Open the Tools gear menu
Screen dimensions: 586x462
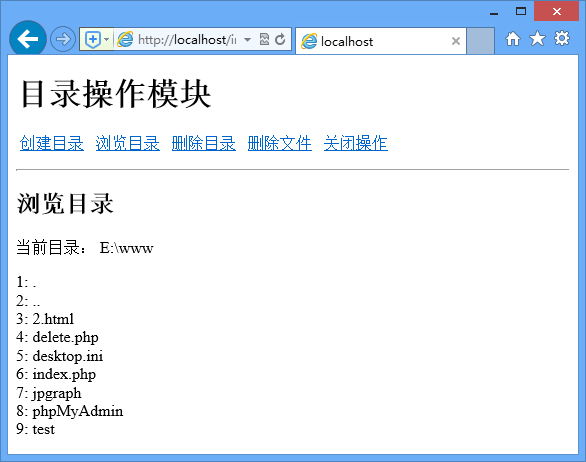point(562,38)
